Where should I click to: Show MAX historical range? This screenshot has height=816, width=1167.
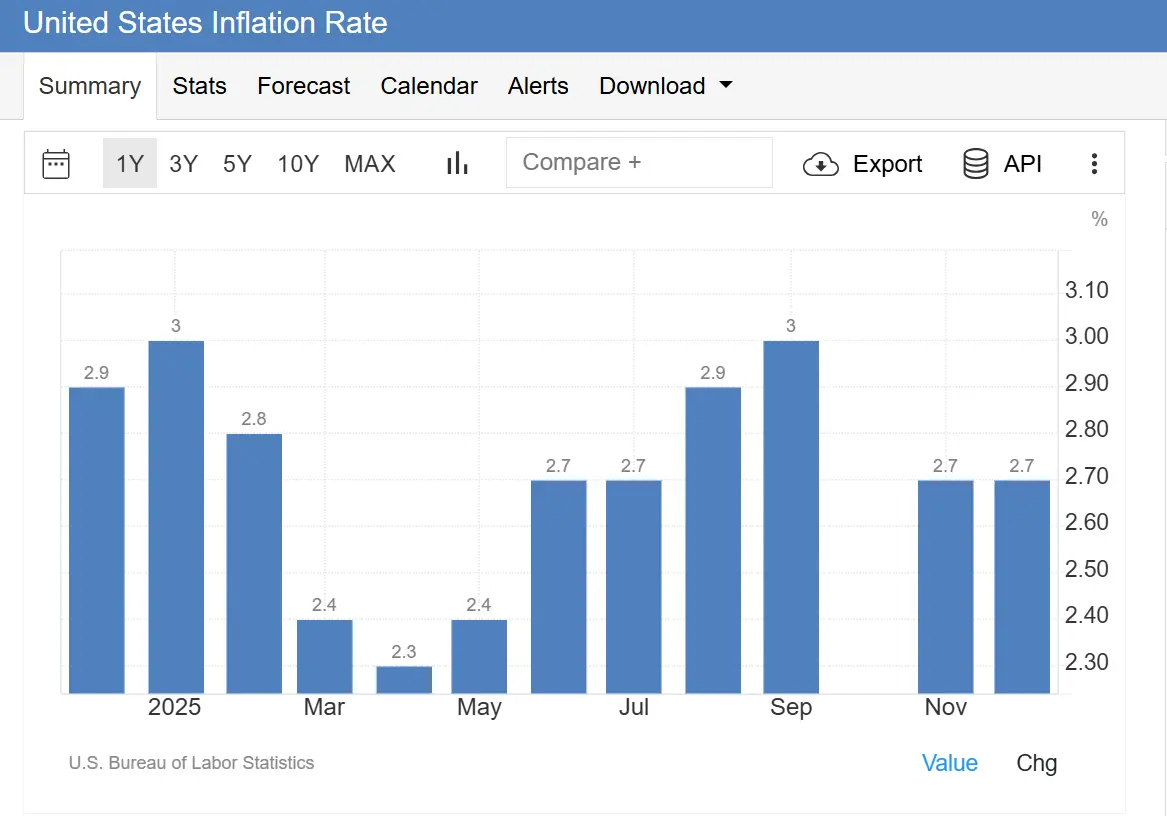click(x=370, y=164)
